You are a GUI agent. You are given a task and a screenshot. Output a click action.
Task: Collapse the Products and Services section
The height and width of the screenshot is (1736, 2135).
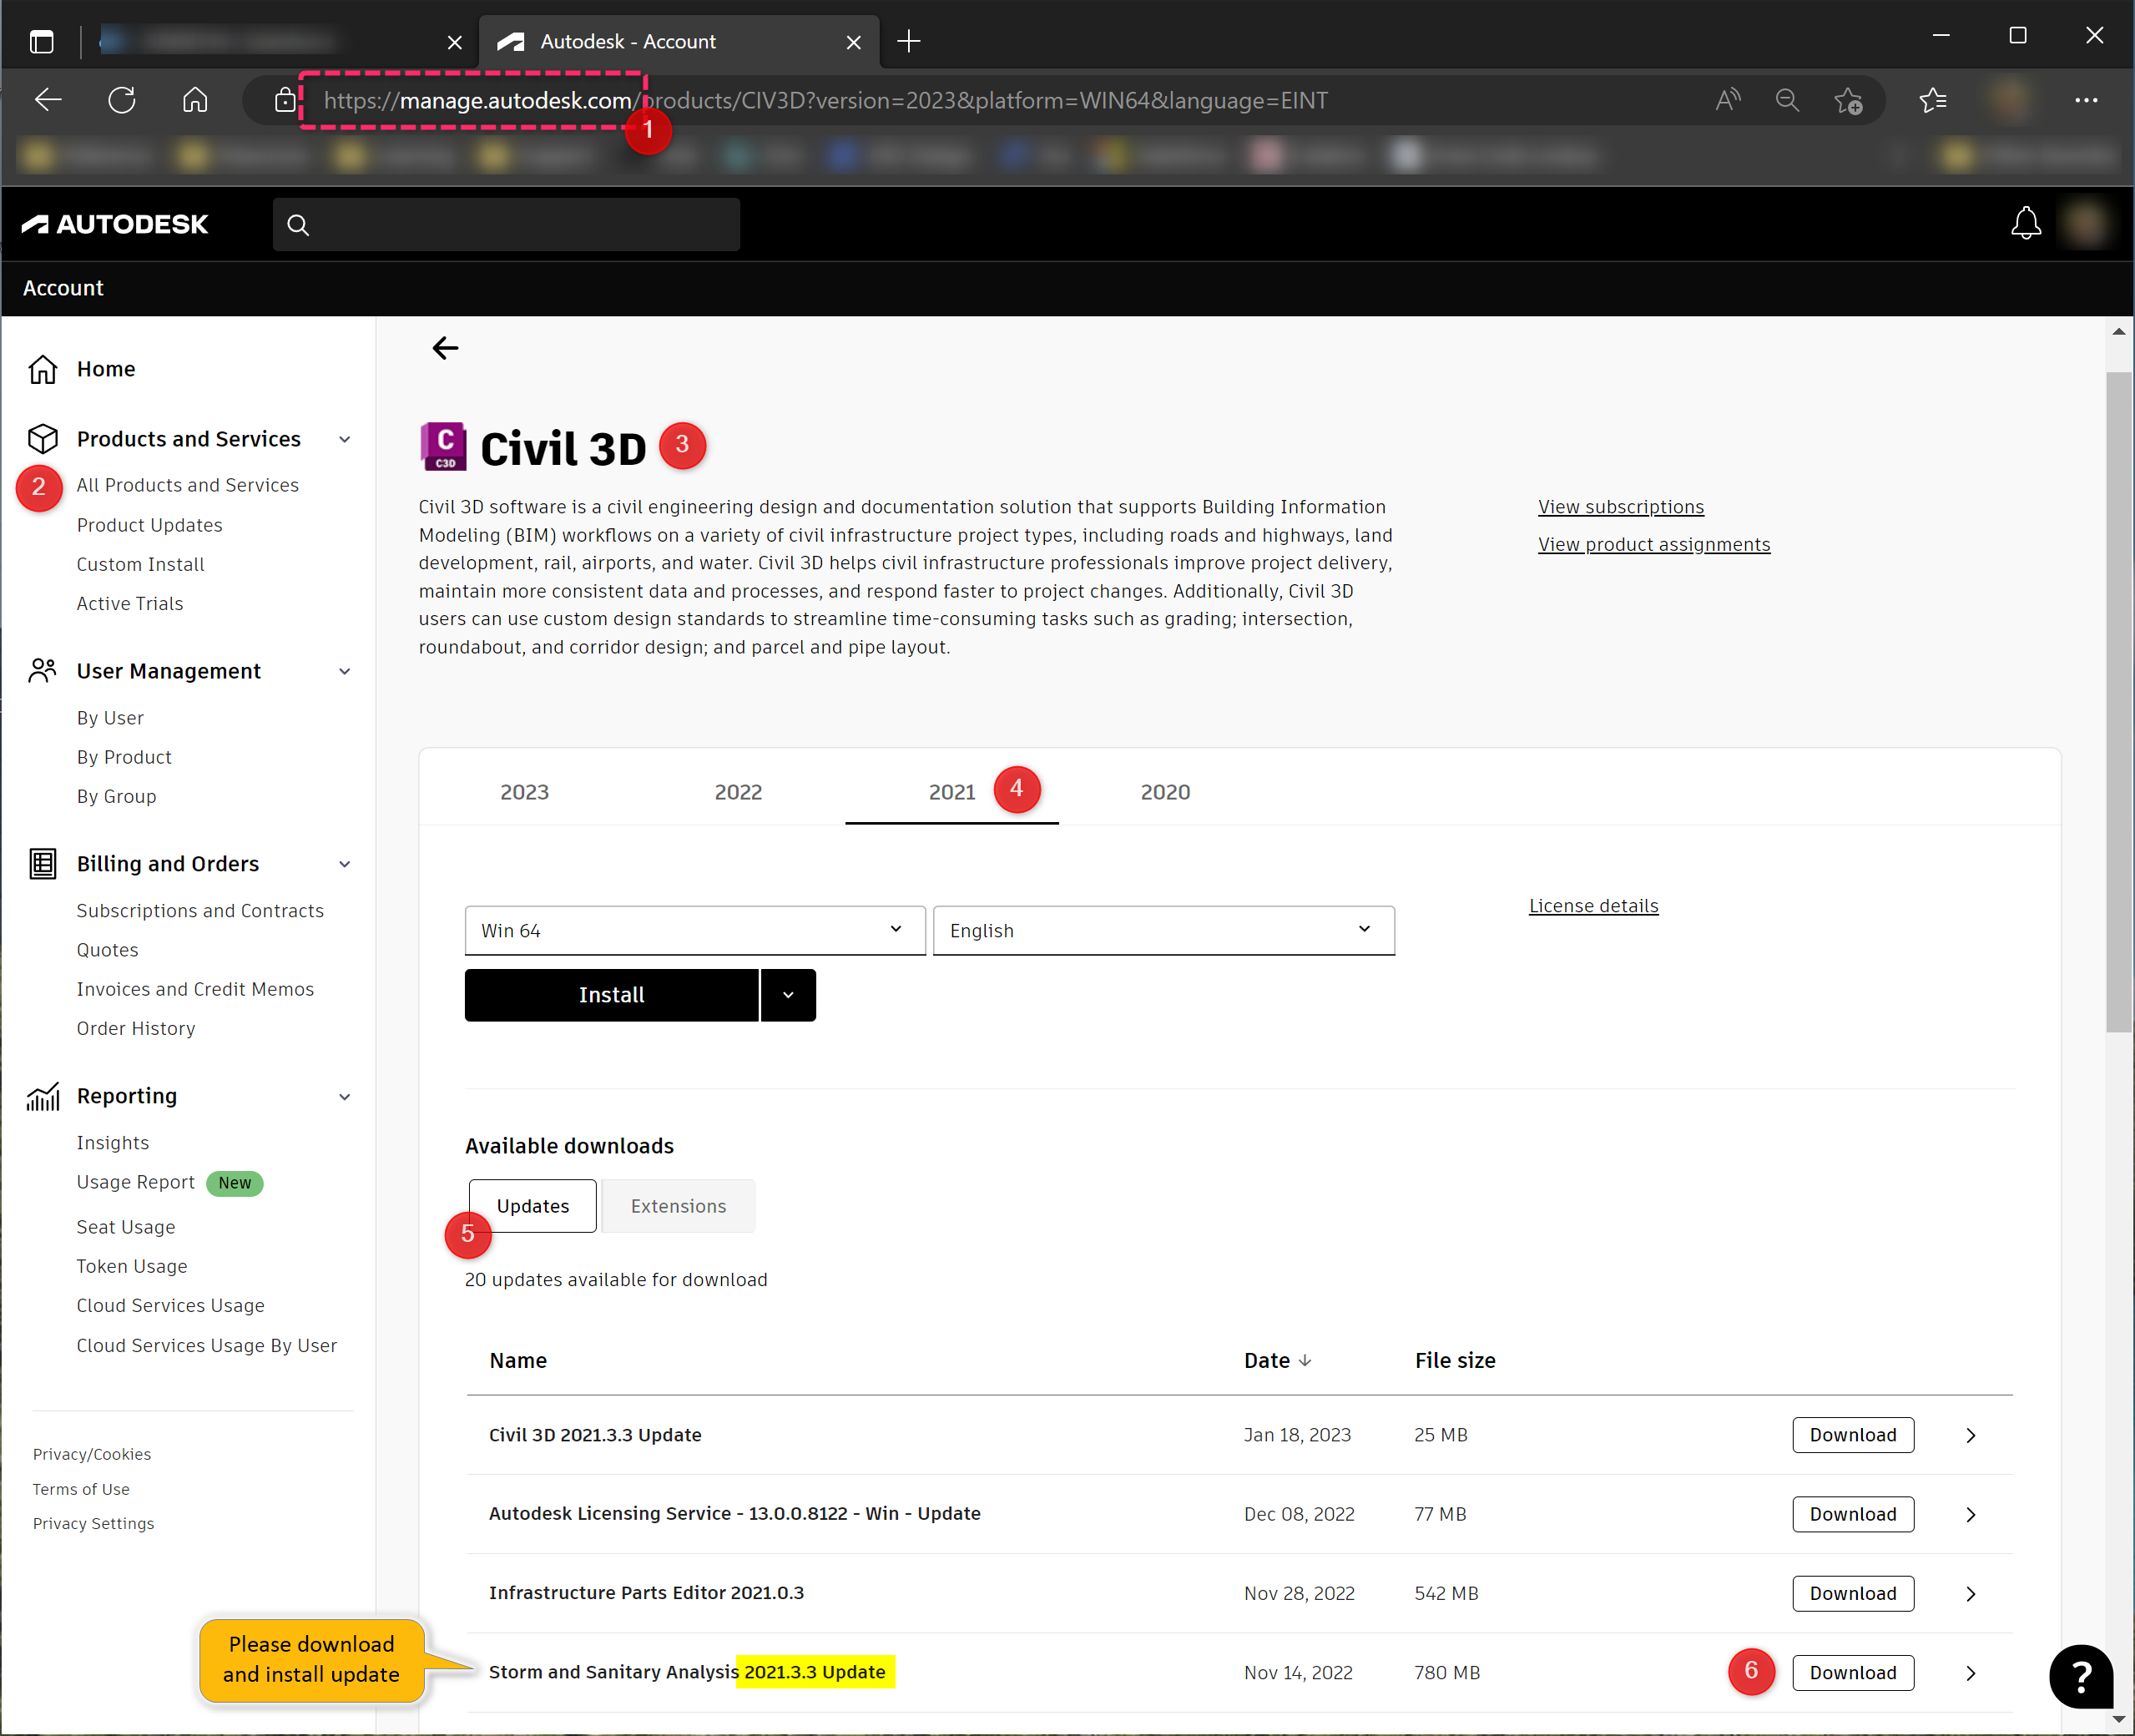click(345, 440)
